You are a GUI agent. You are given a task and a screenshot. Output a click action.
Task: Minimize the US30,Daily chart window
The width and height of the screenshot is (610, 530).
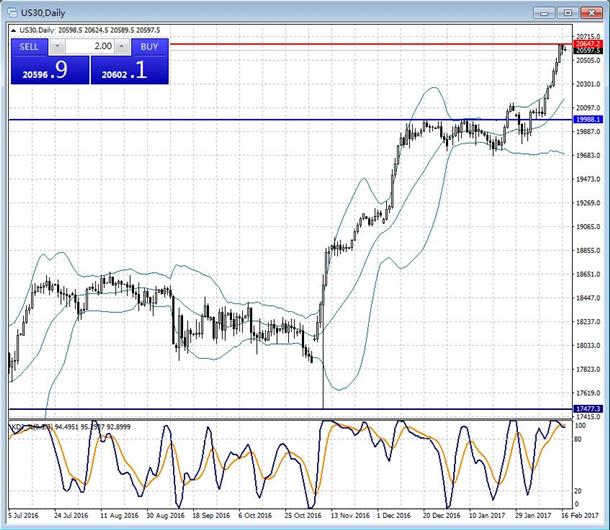(544, 13)
